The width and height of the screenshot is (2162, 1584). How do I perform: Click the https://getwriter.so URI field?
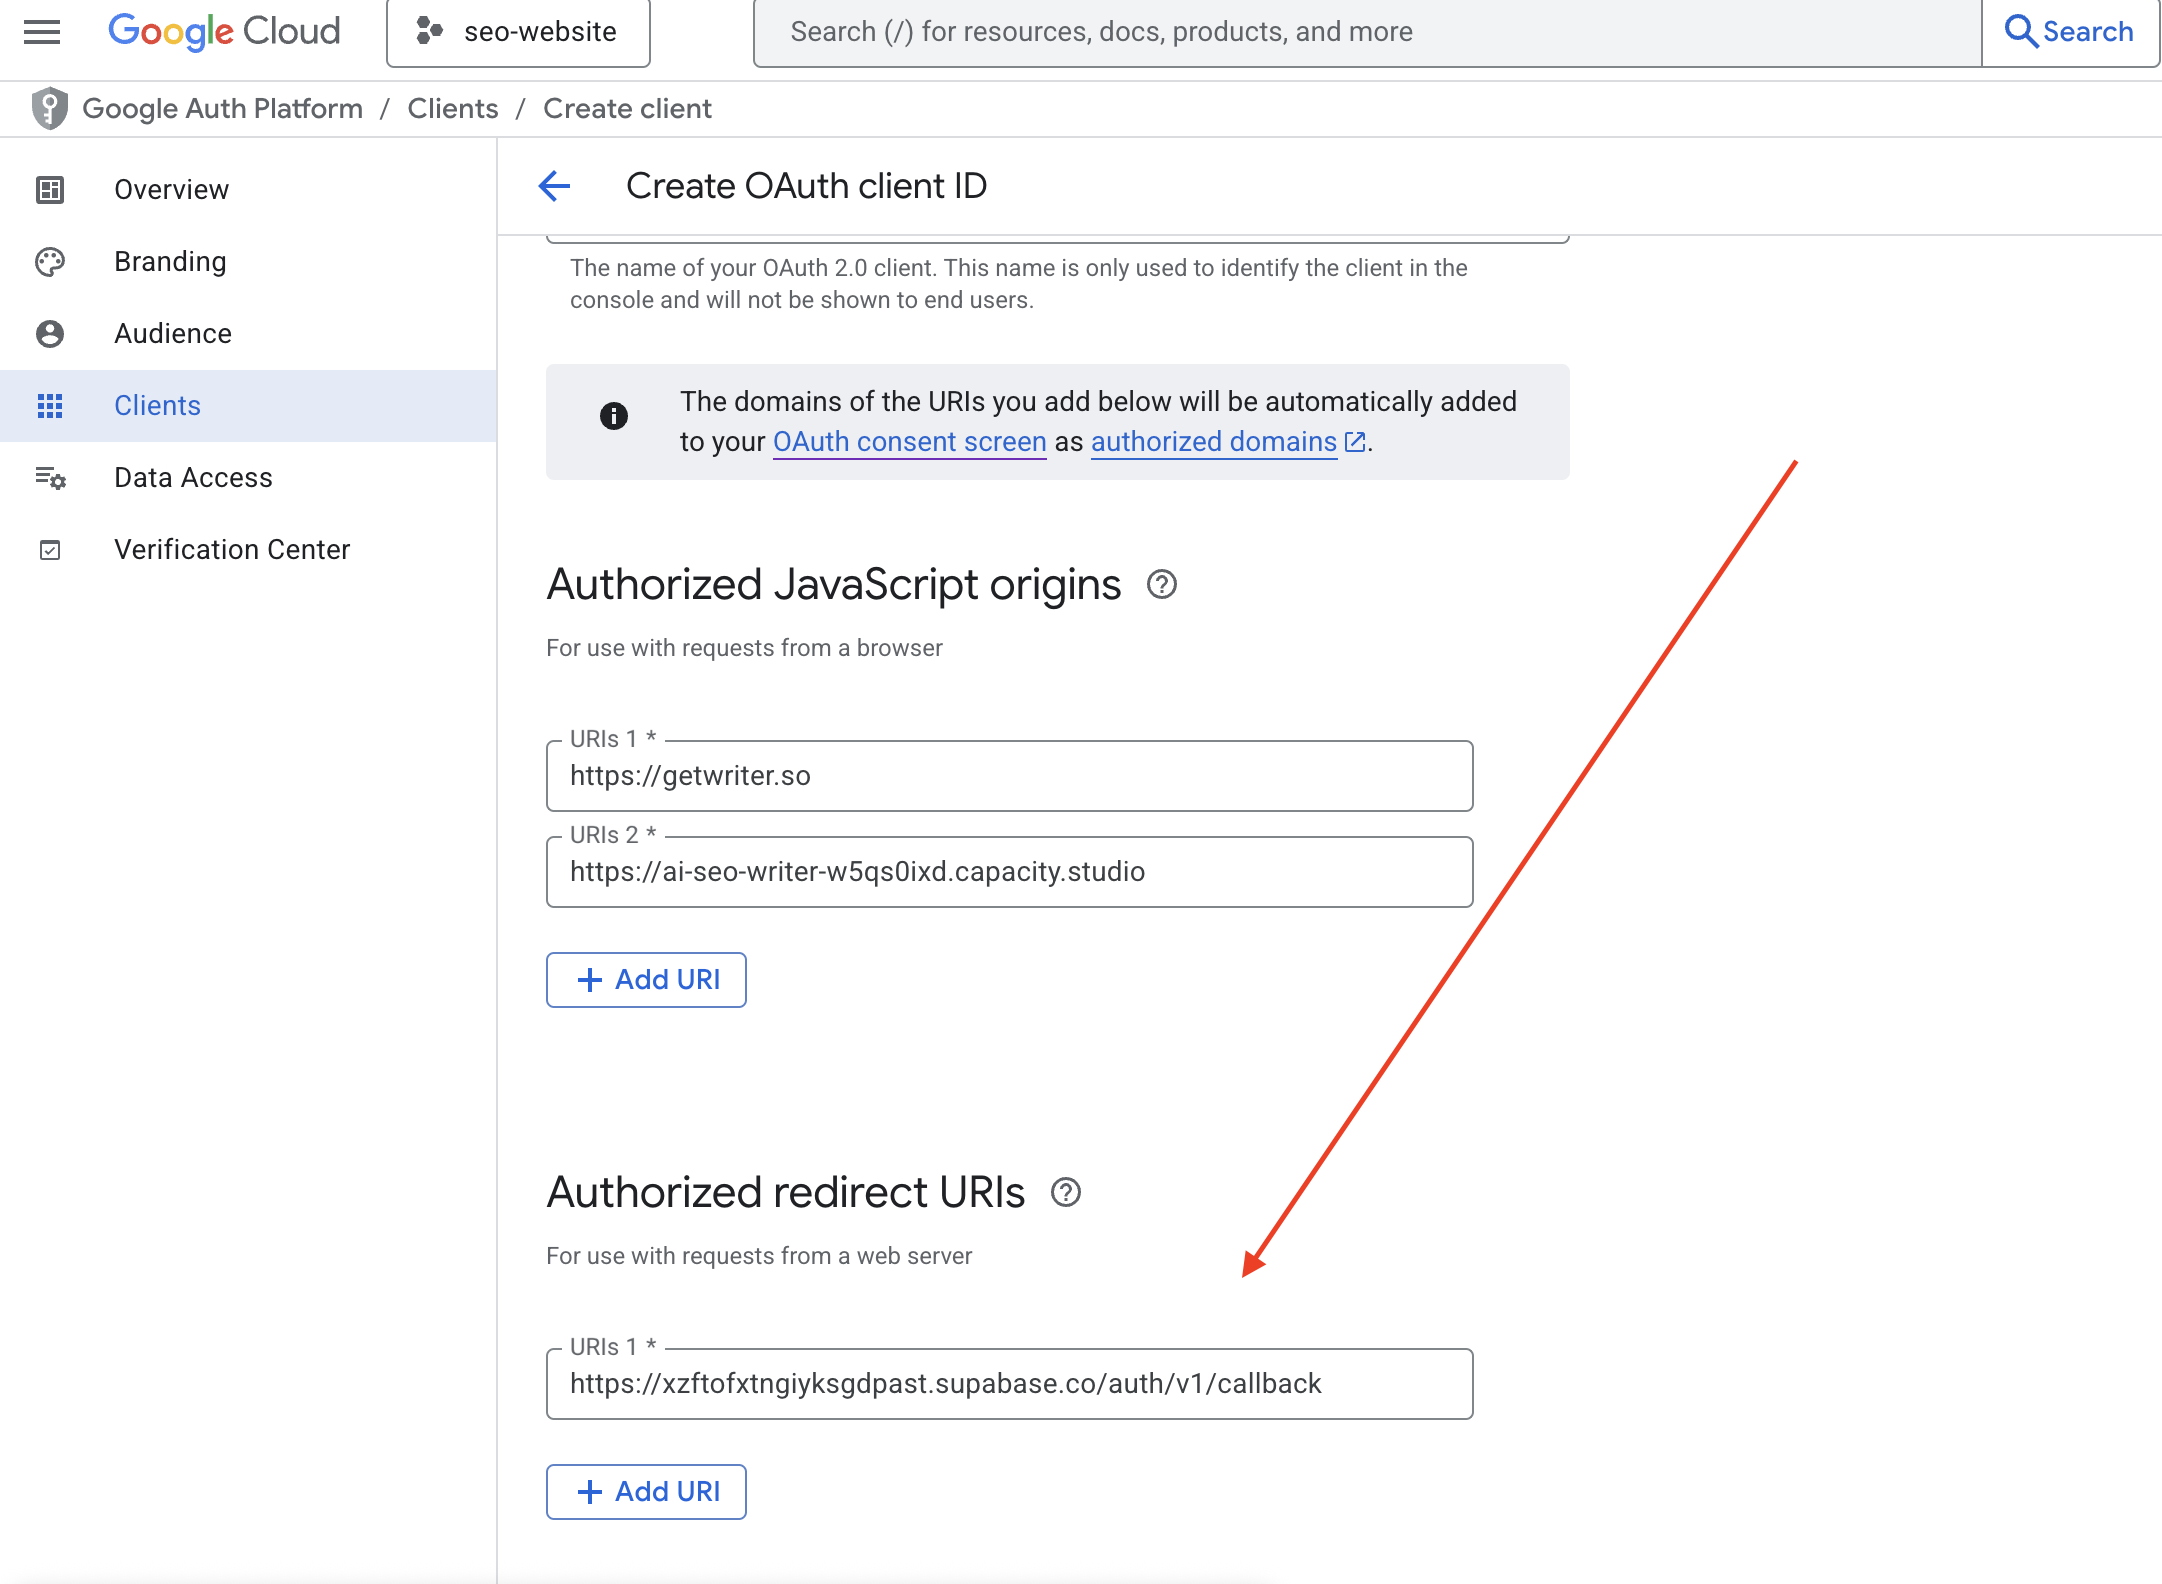click(x=1009, y=776)
